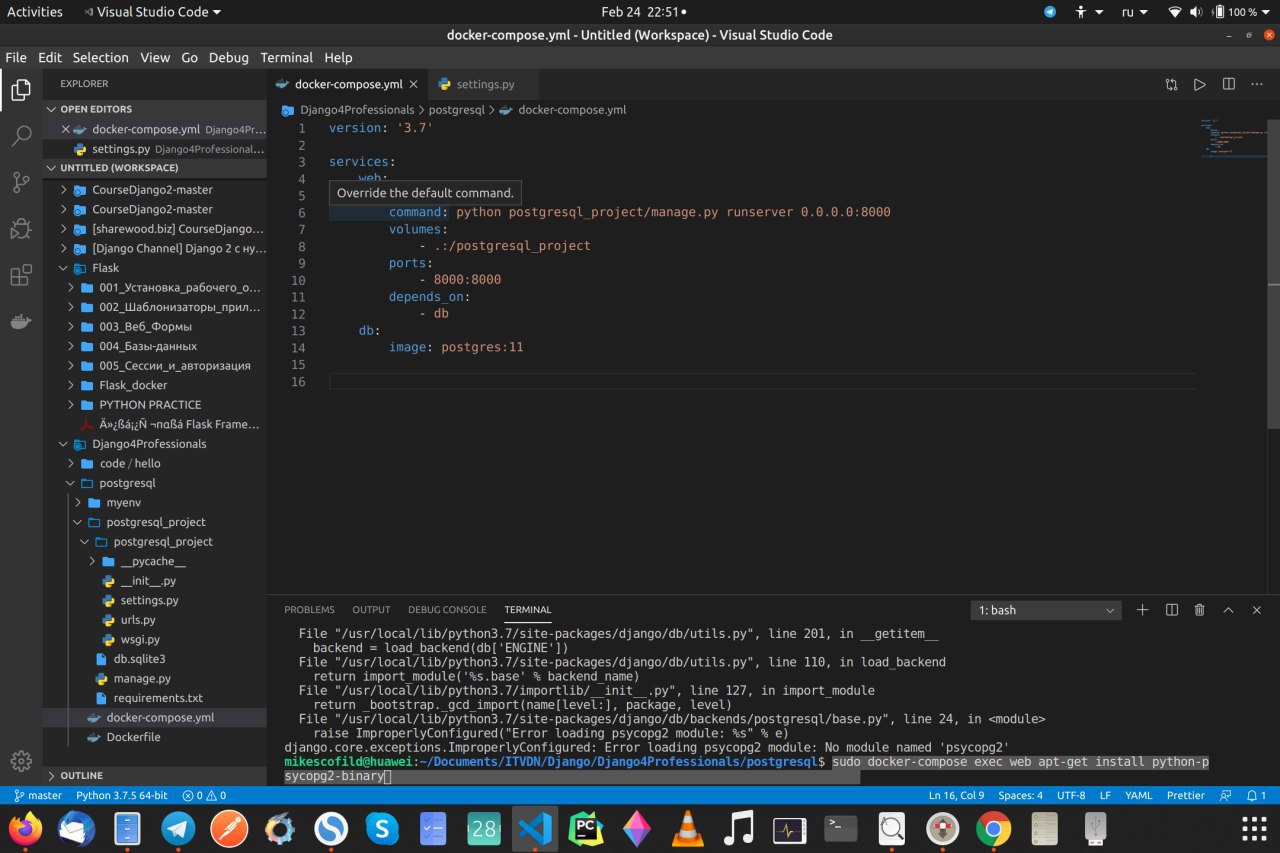Click the Python 3.7.5 64-bit interpreter selector
This screenshot has width=1280, height=853.
pos(121,796)
